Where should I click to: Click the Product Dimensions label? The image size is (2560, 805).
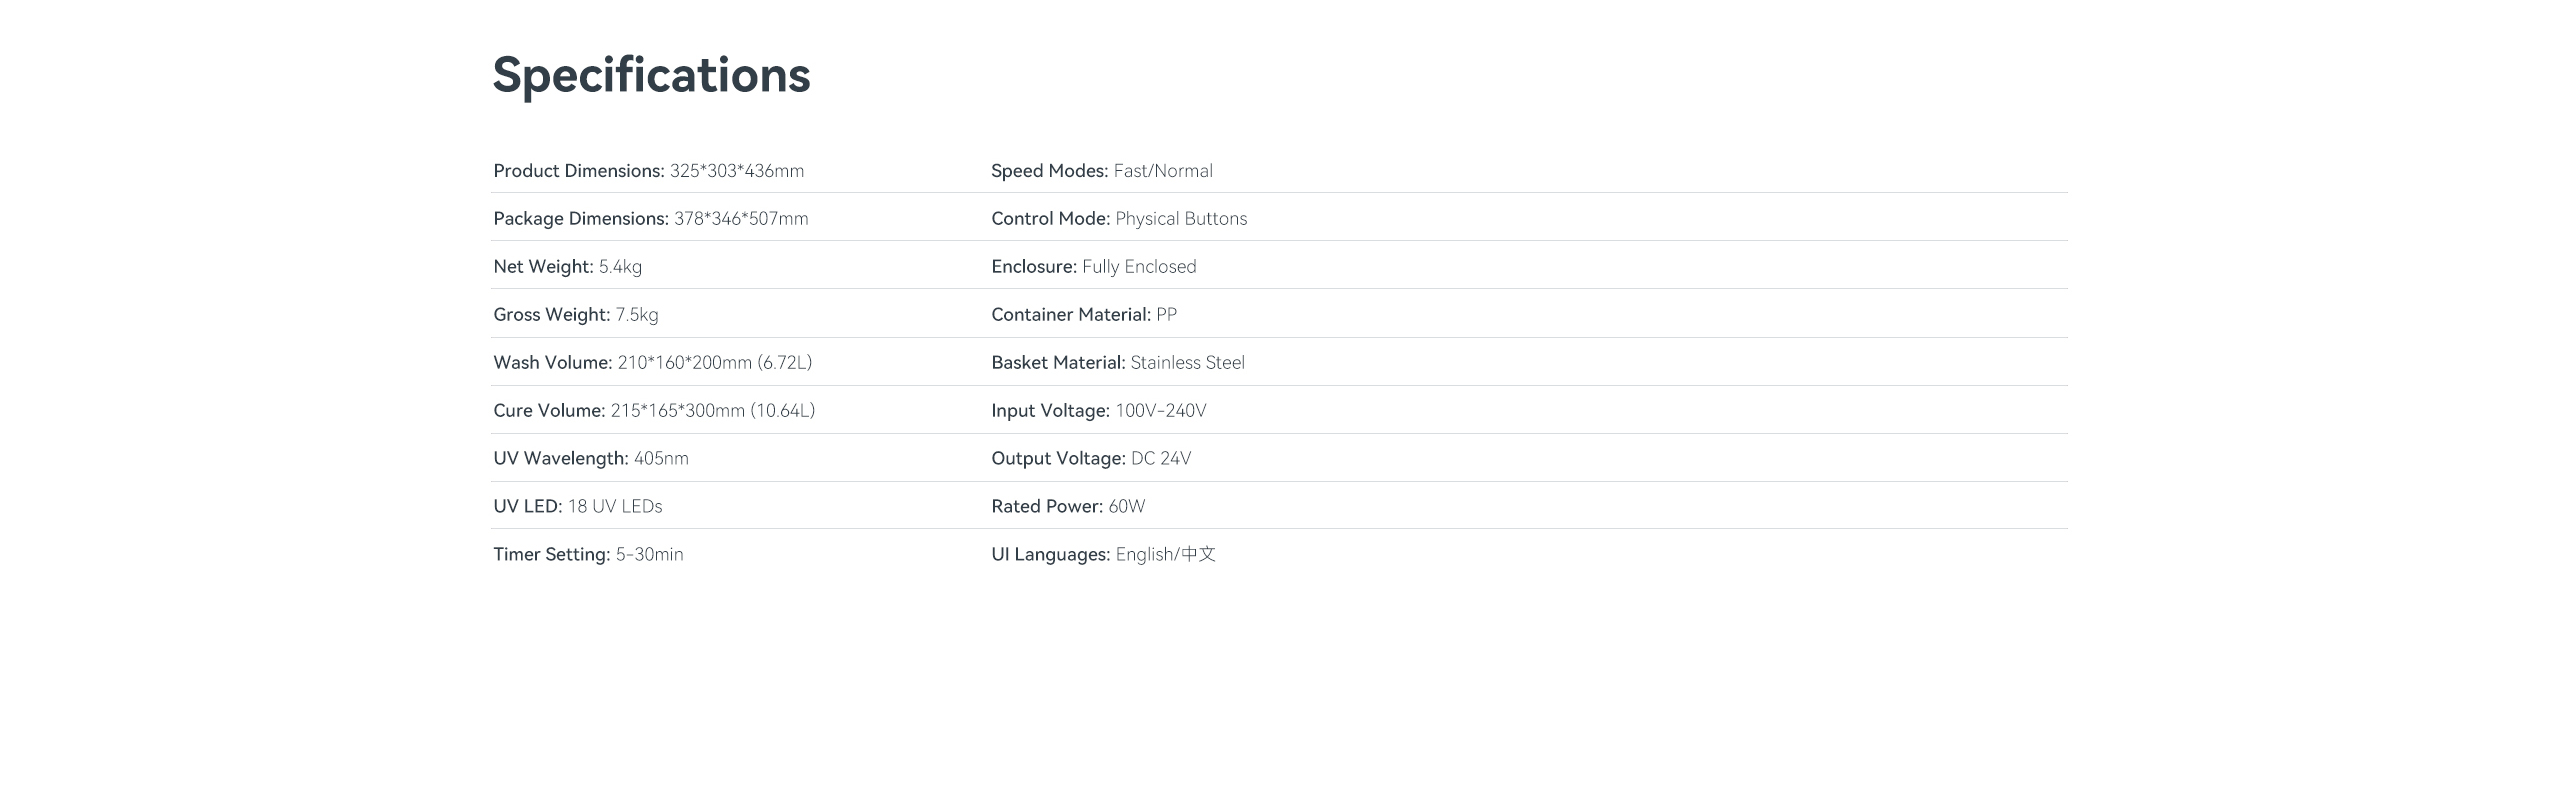coord(578,171)
